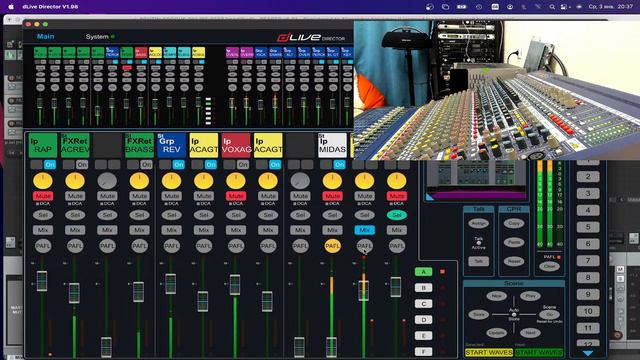
Task: Select the Ip RAP channel with Sel
Action: click(x=43, y=215)
